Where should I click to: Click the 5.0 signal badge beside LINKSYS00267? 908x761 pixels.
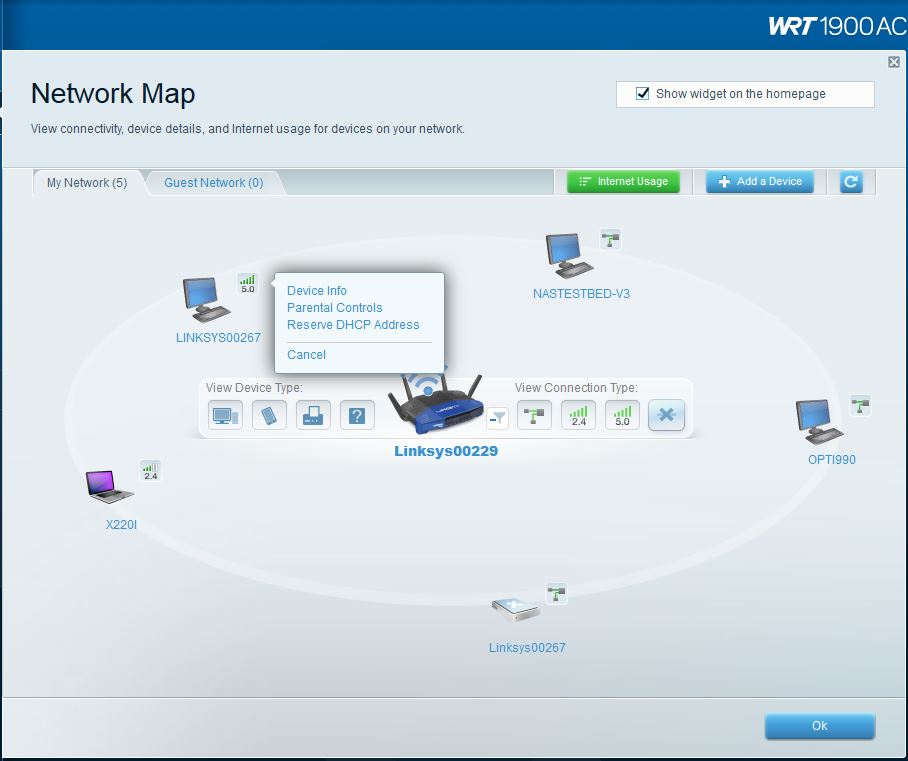(x=247, y=284)
